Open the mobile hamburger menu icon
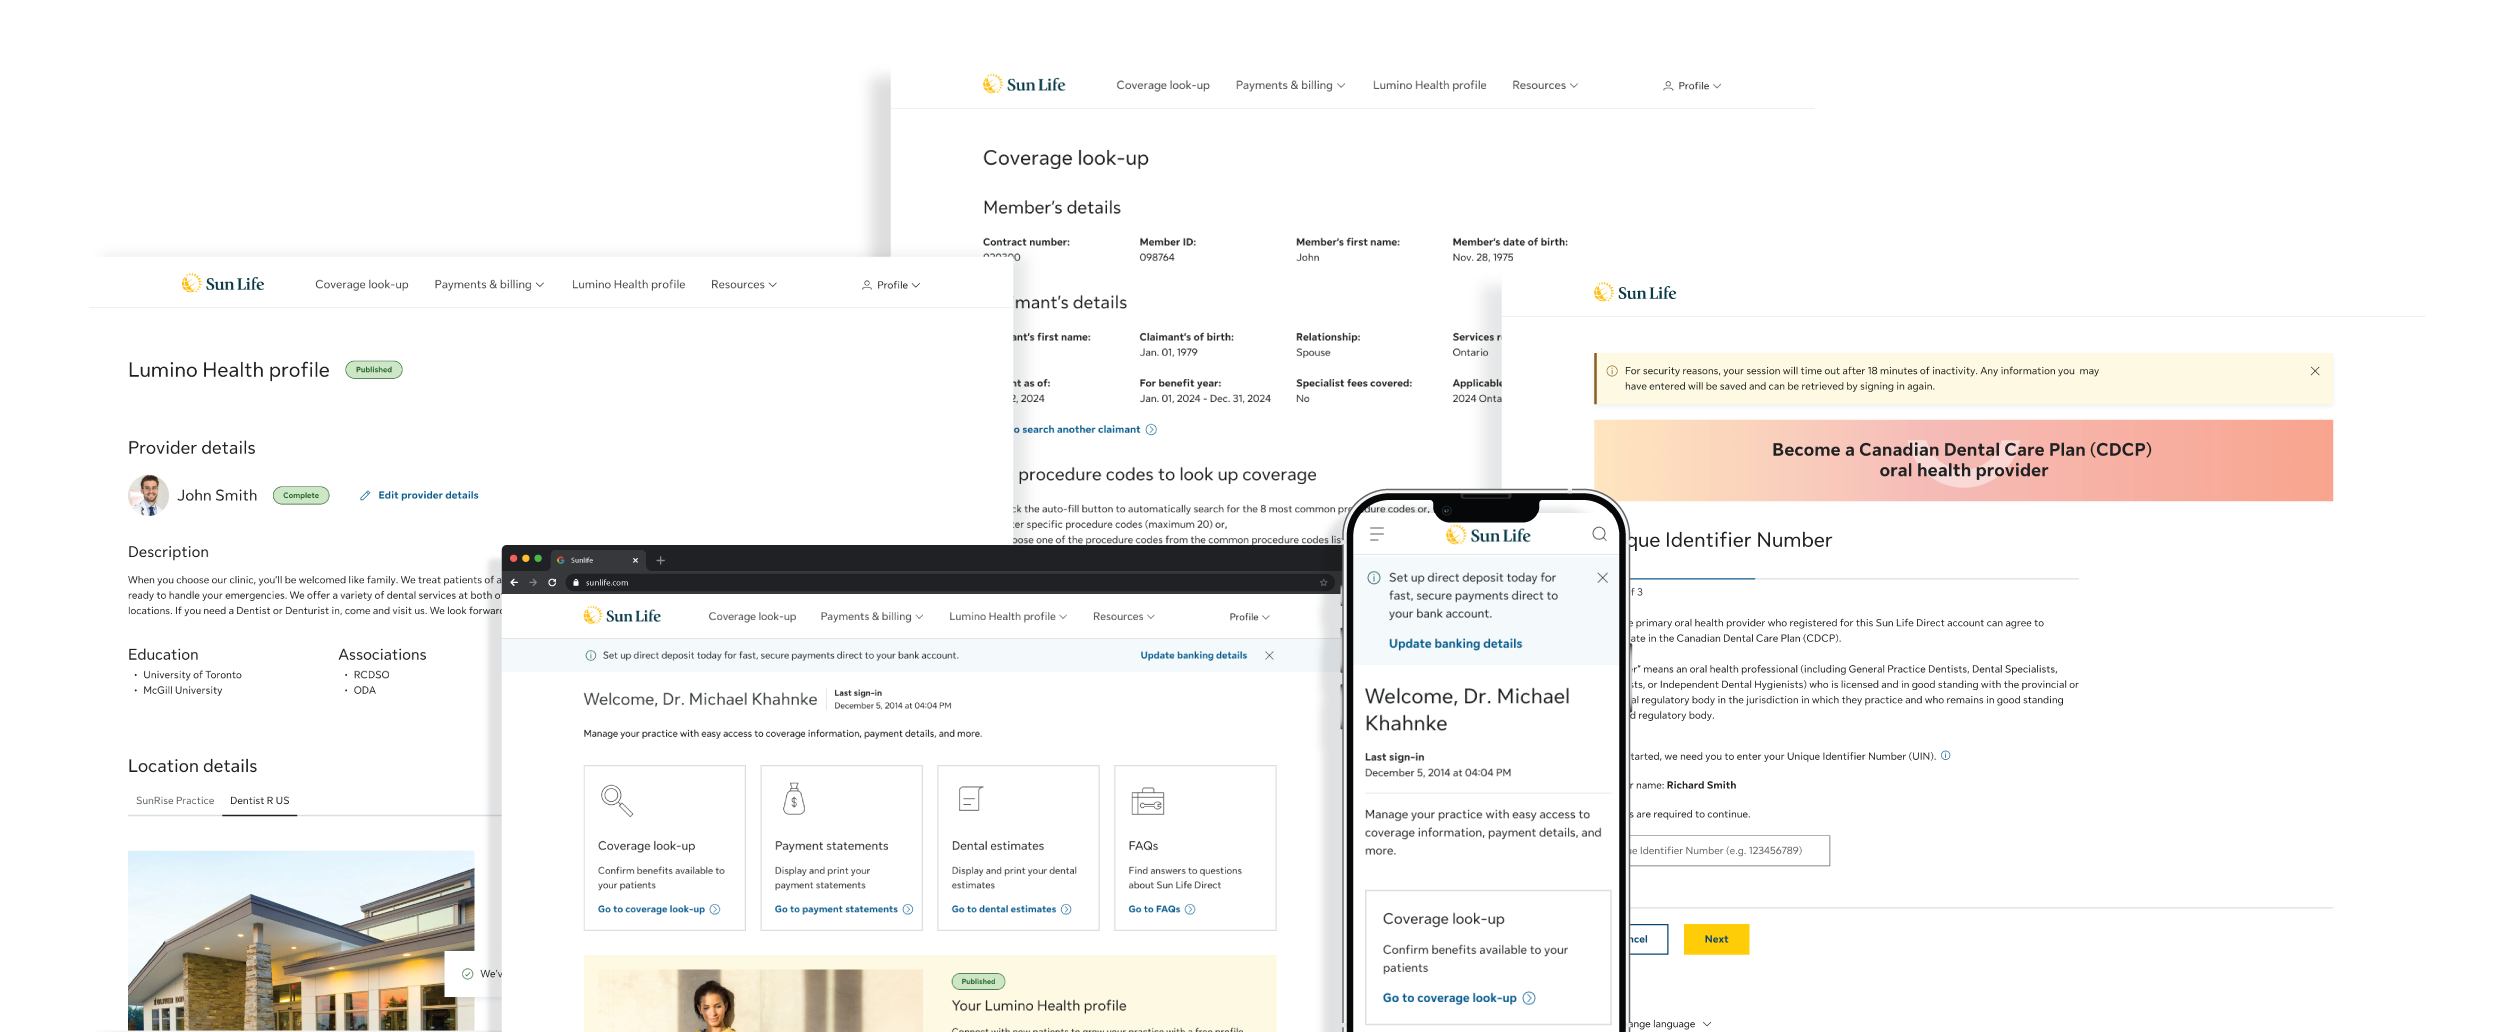 pos(1377,535)
